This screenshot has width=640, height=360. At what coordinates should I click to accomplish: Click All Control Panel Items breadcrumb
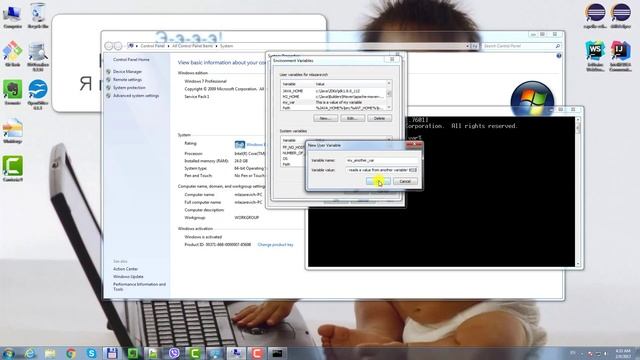(x=192, y=46)
